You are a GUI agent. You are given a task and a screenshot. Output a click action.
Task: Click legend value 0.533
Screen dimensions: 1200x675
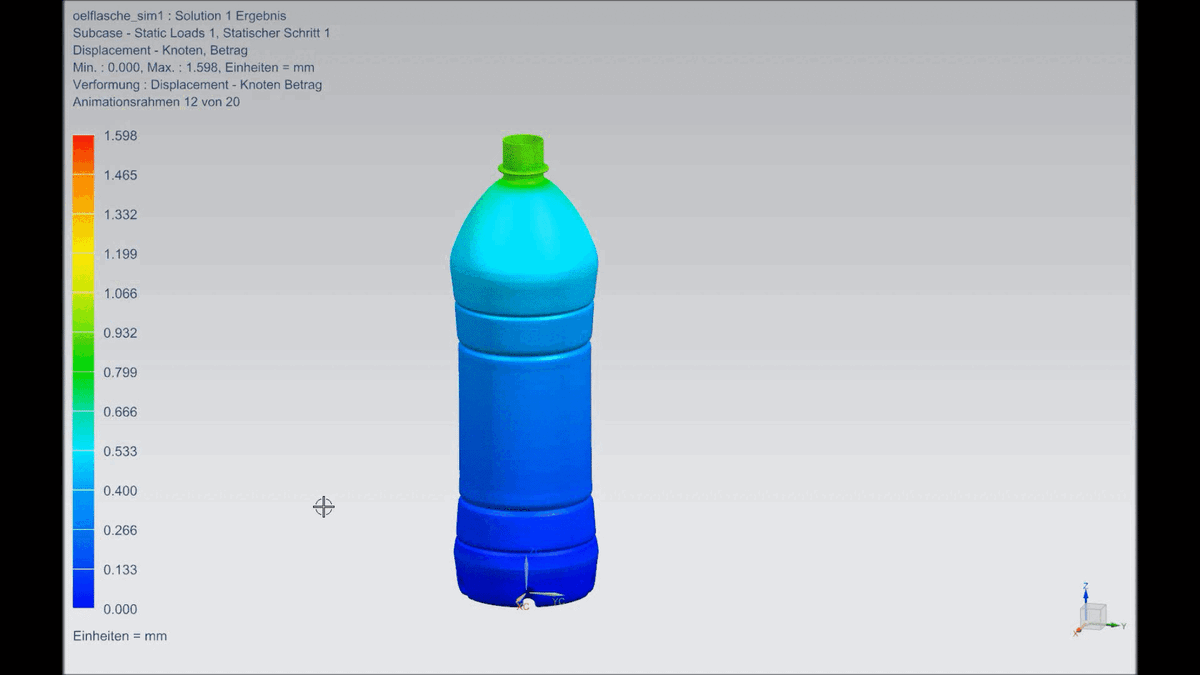click(121, 452)
